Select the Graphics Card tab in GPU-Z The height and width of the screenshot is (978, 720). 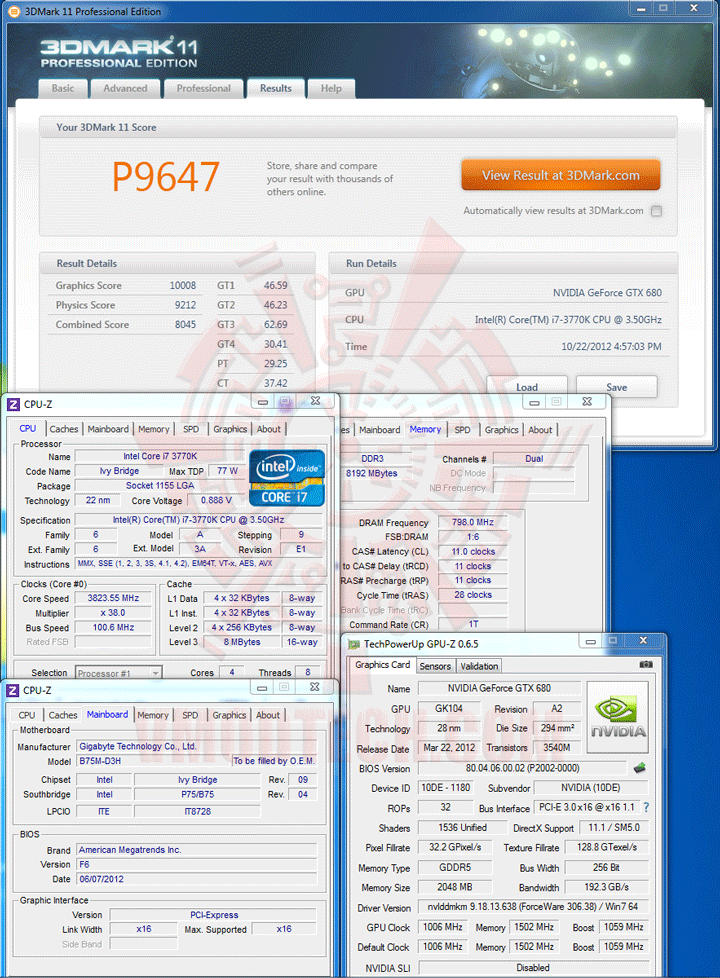tap(382, 665)
